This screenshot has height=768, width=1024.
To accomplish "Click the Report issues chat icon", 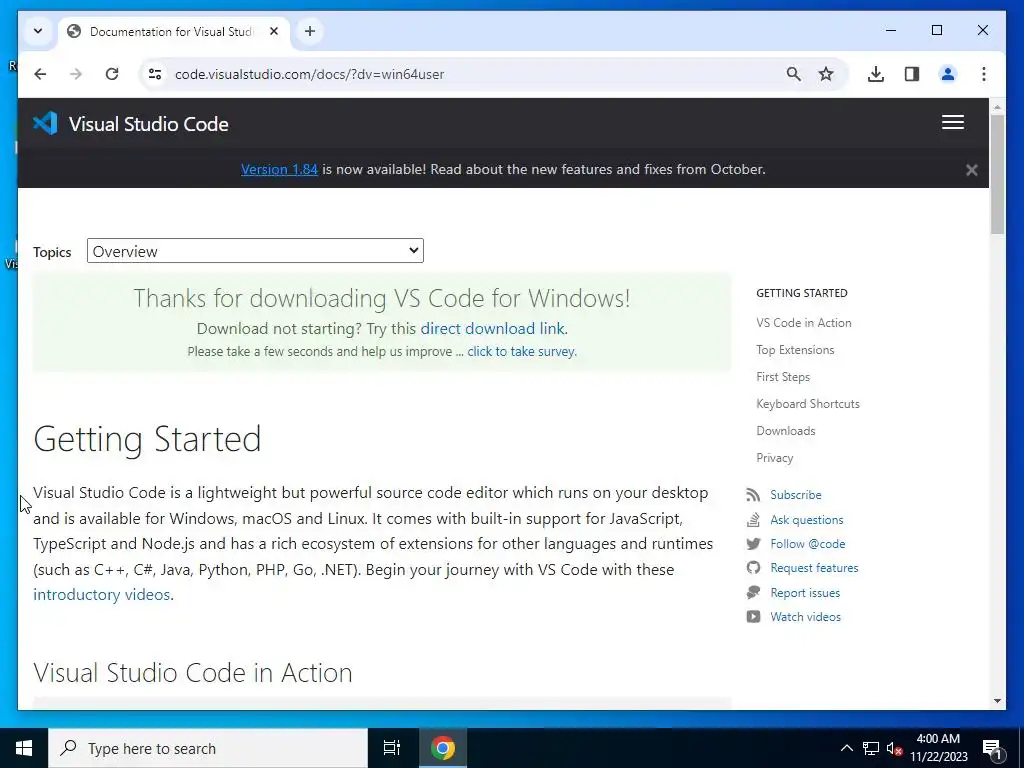I will (x=753, y=593).
